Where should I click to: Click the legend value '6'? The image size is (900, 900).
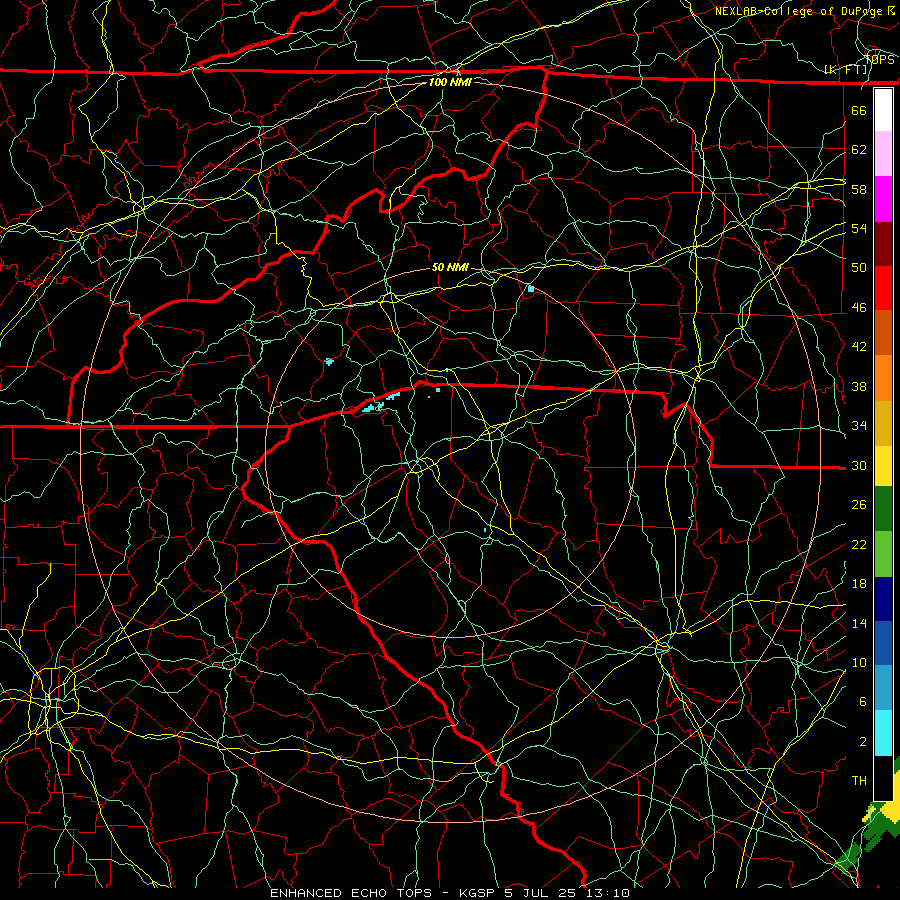(863, 702)
